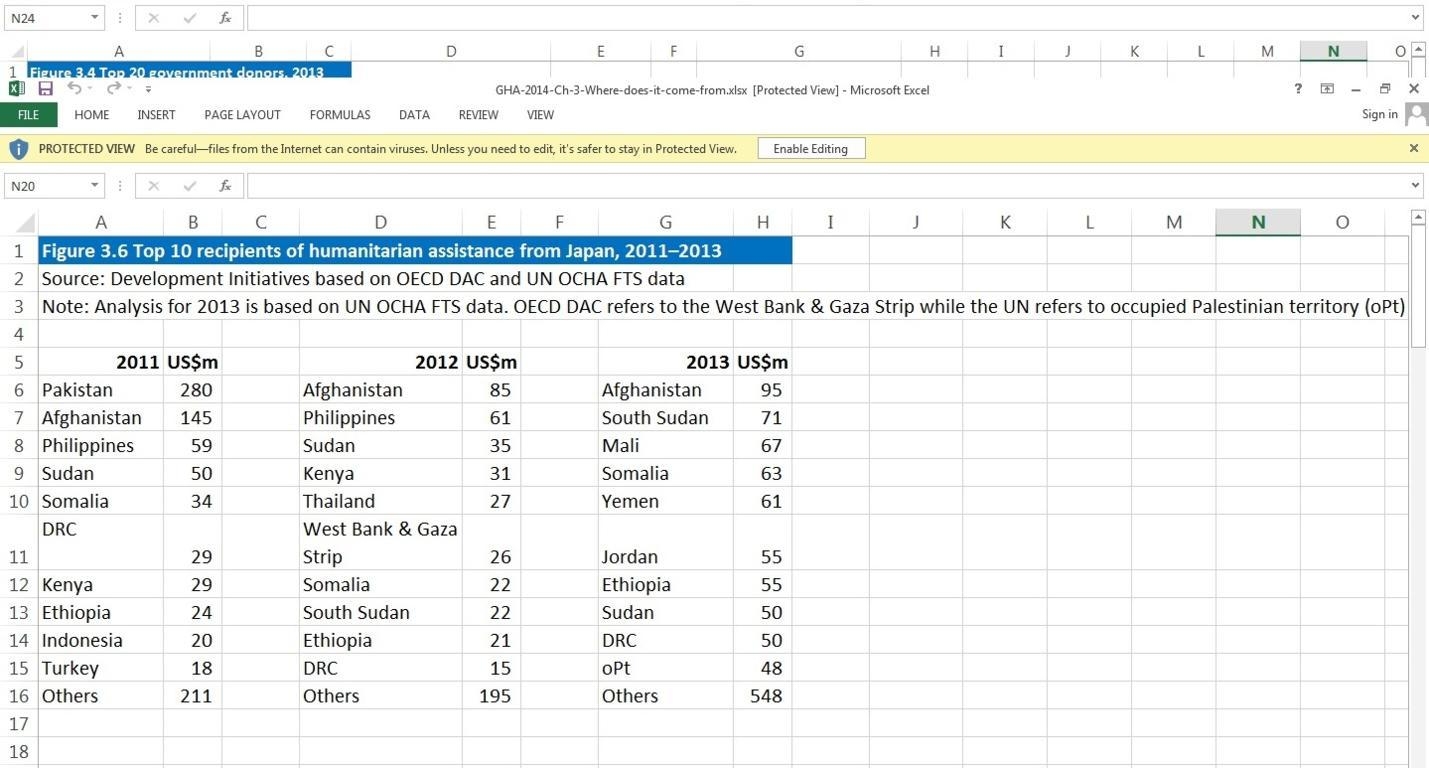The height and width of the screenshot is (768, 1429).
Task: Select column N header in background worksheet
Action: pos(1333,51)
